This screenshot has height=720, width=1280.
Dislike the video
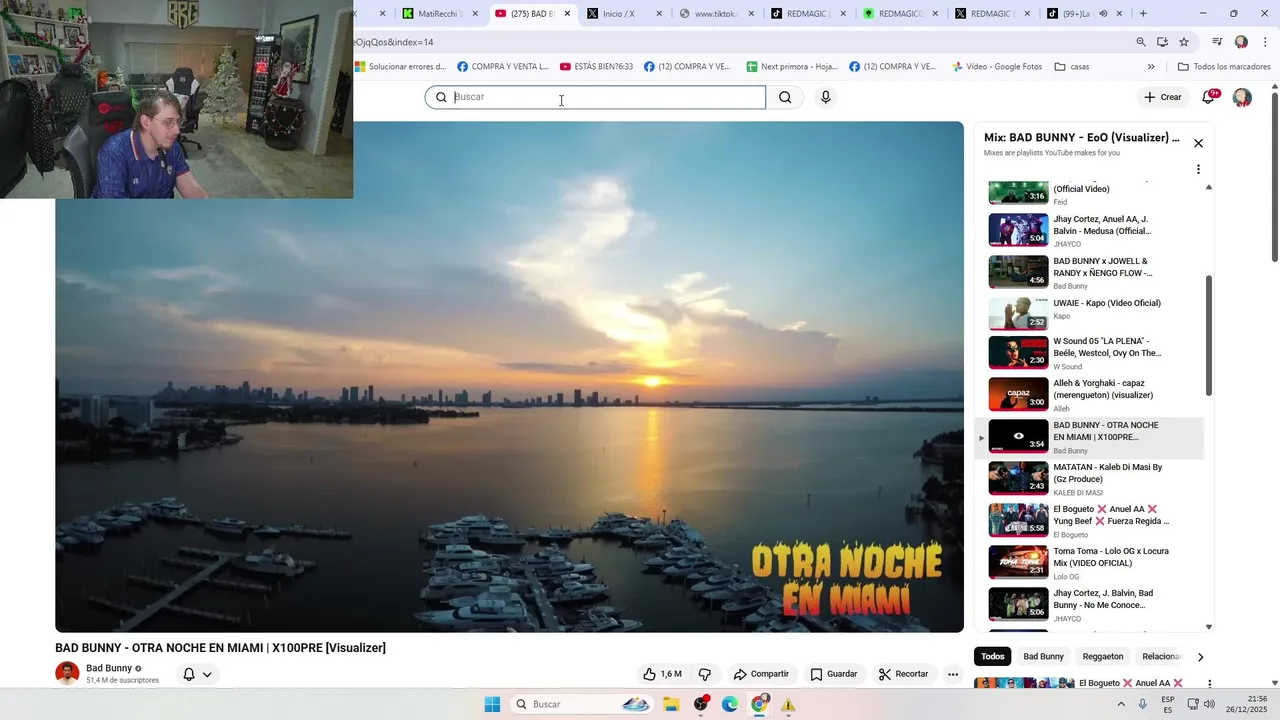704,674
